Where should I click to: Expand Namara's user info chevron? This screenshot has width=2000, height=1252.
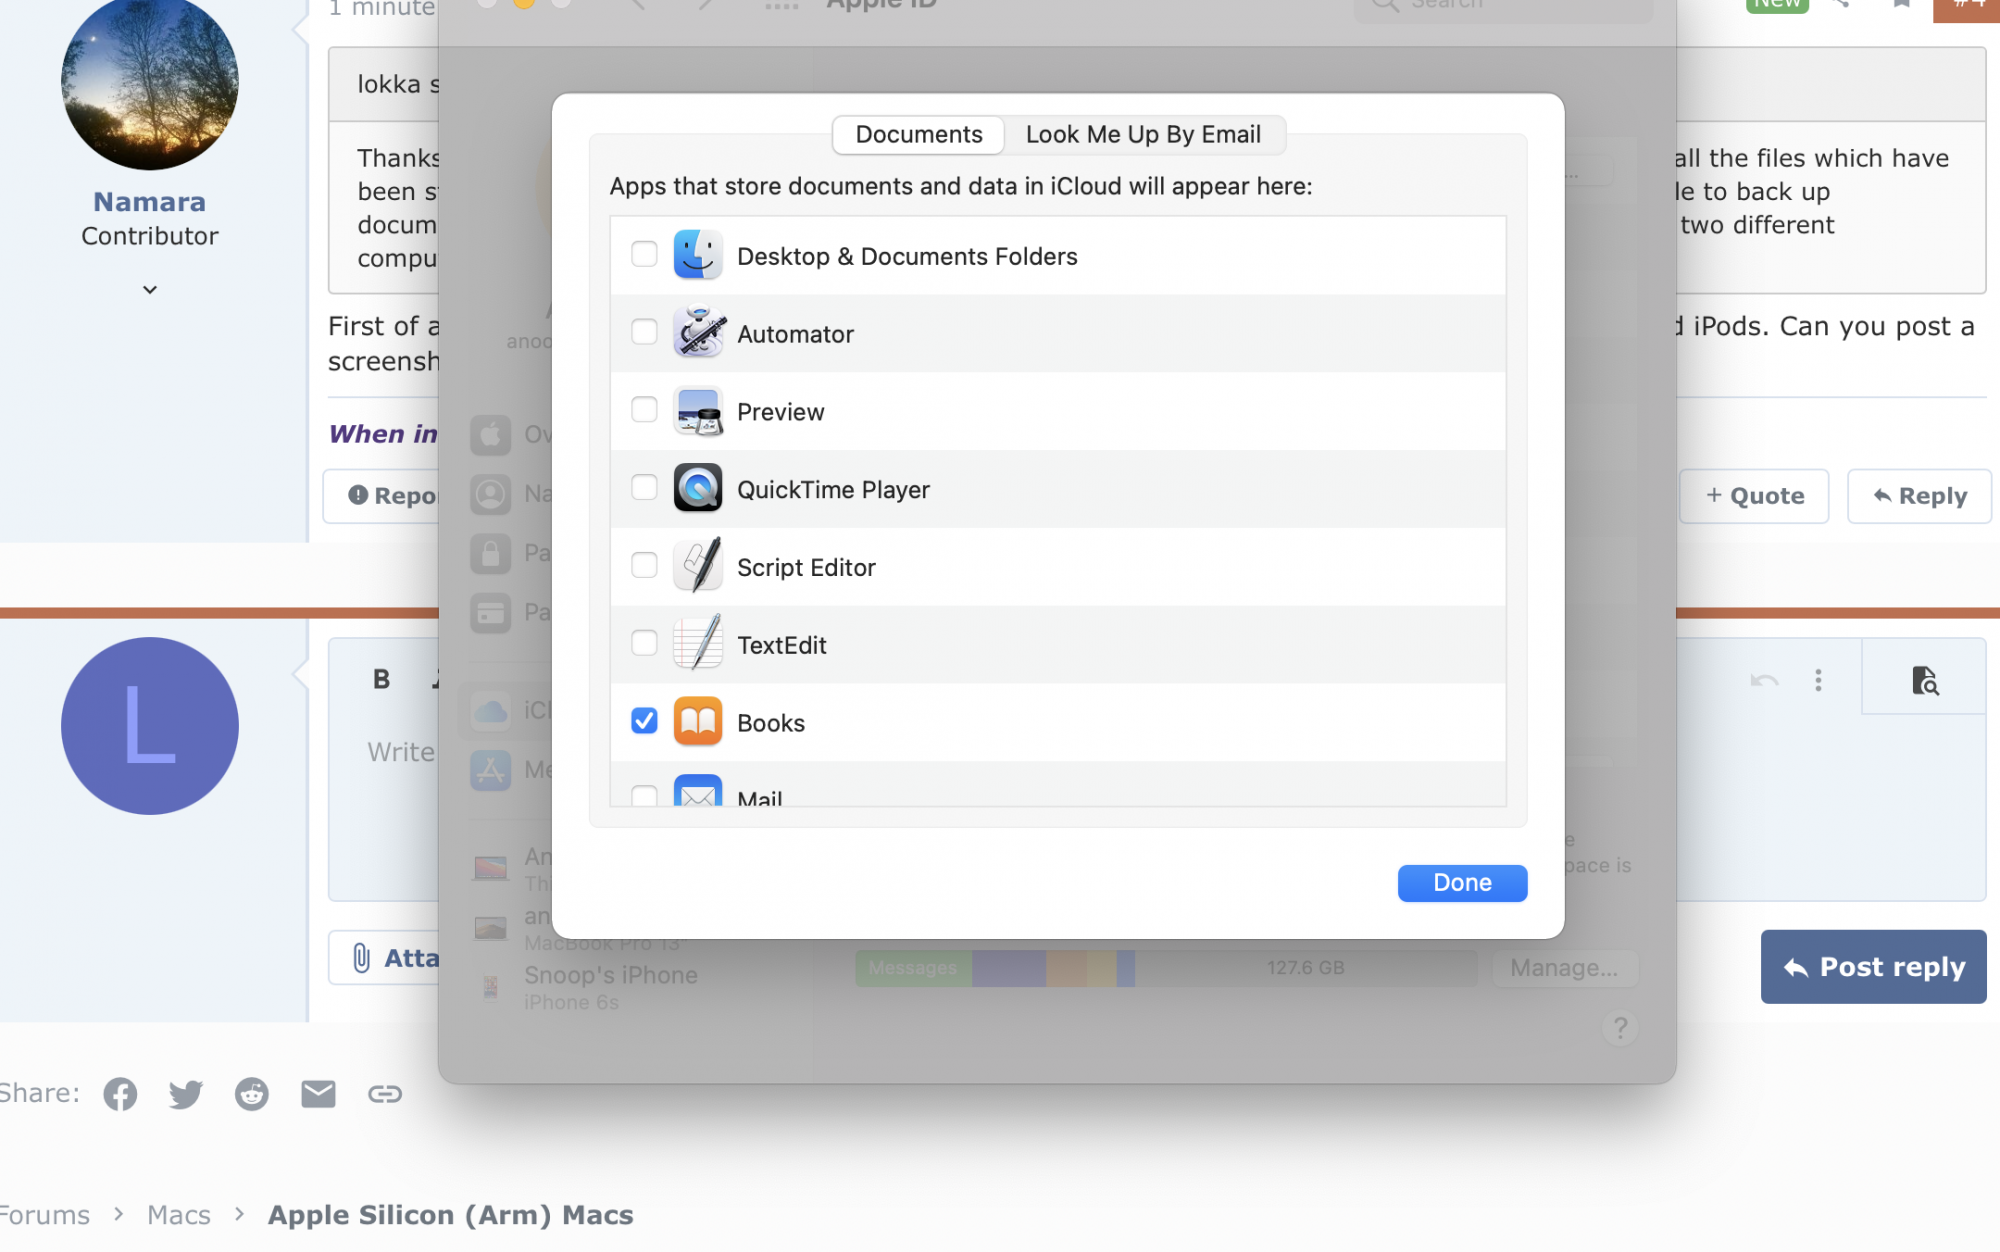(150, 290)
